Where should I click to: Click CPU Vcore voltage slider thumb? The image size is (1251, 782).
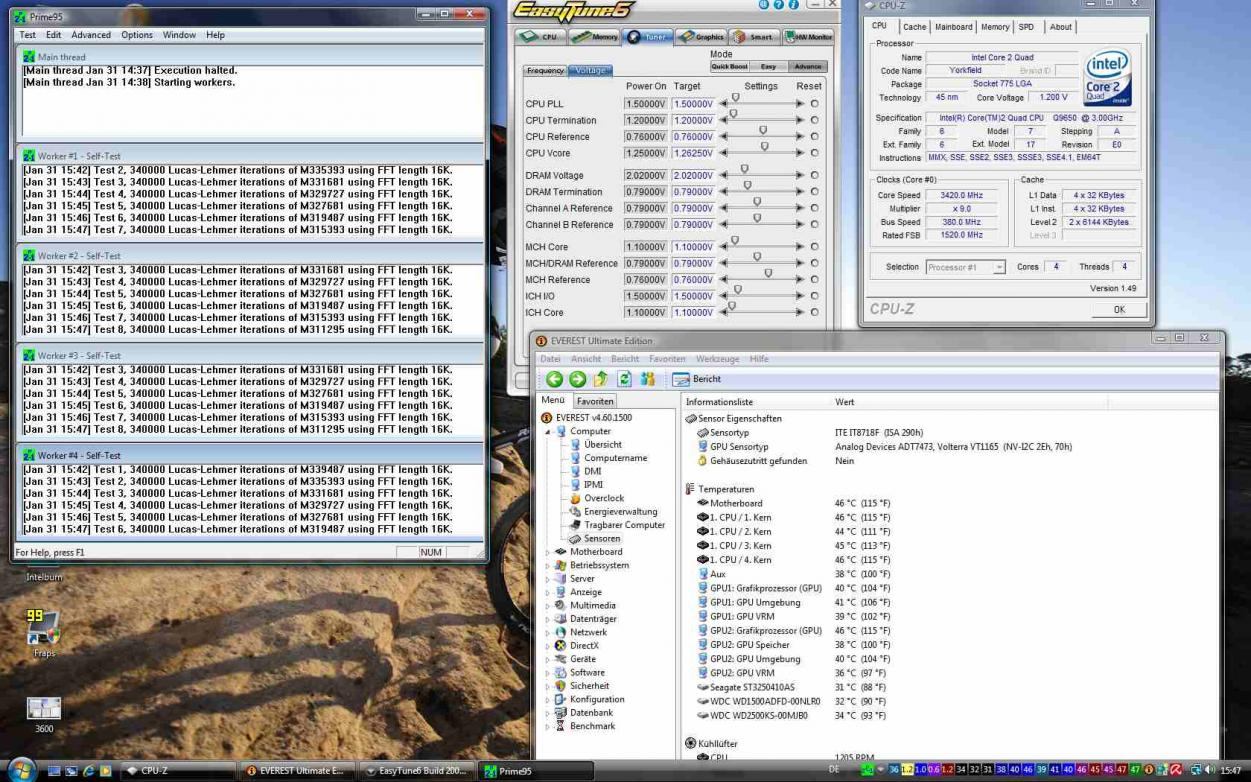point(764,146)
